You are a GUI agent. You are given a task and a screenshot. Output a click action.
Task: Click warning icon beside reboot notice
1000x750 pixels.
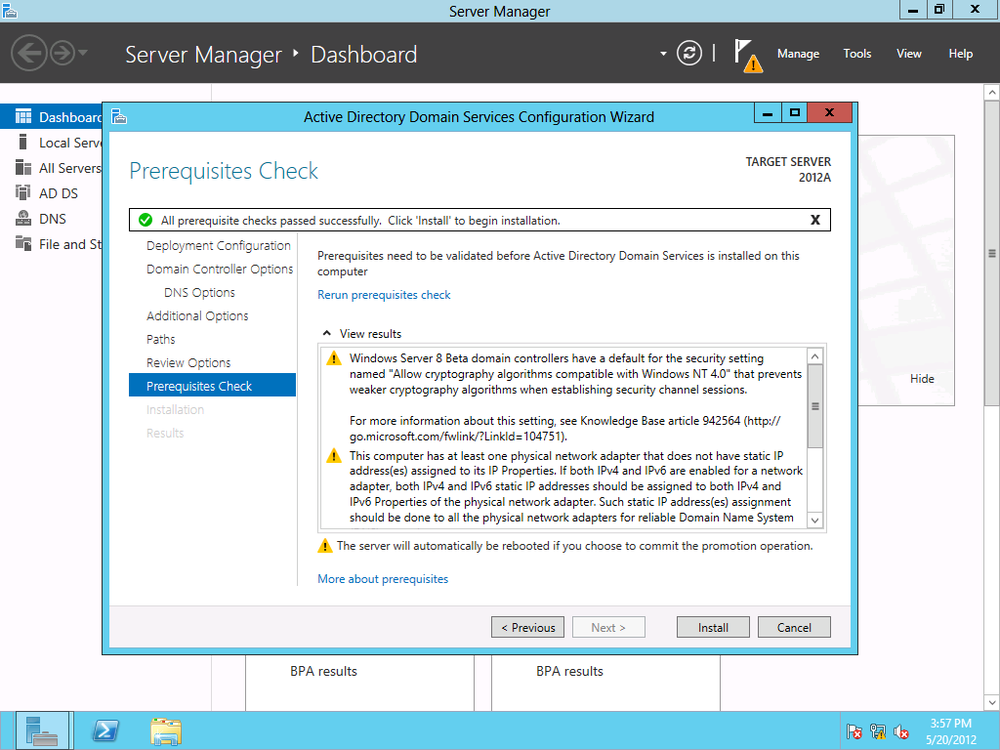click(325, 546)
